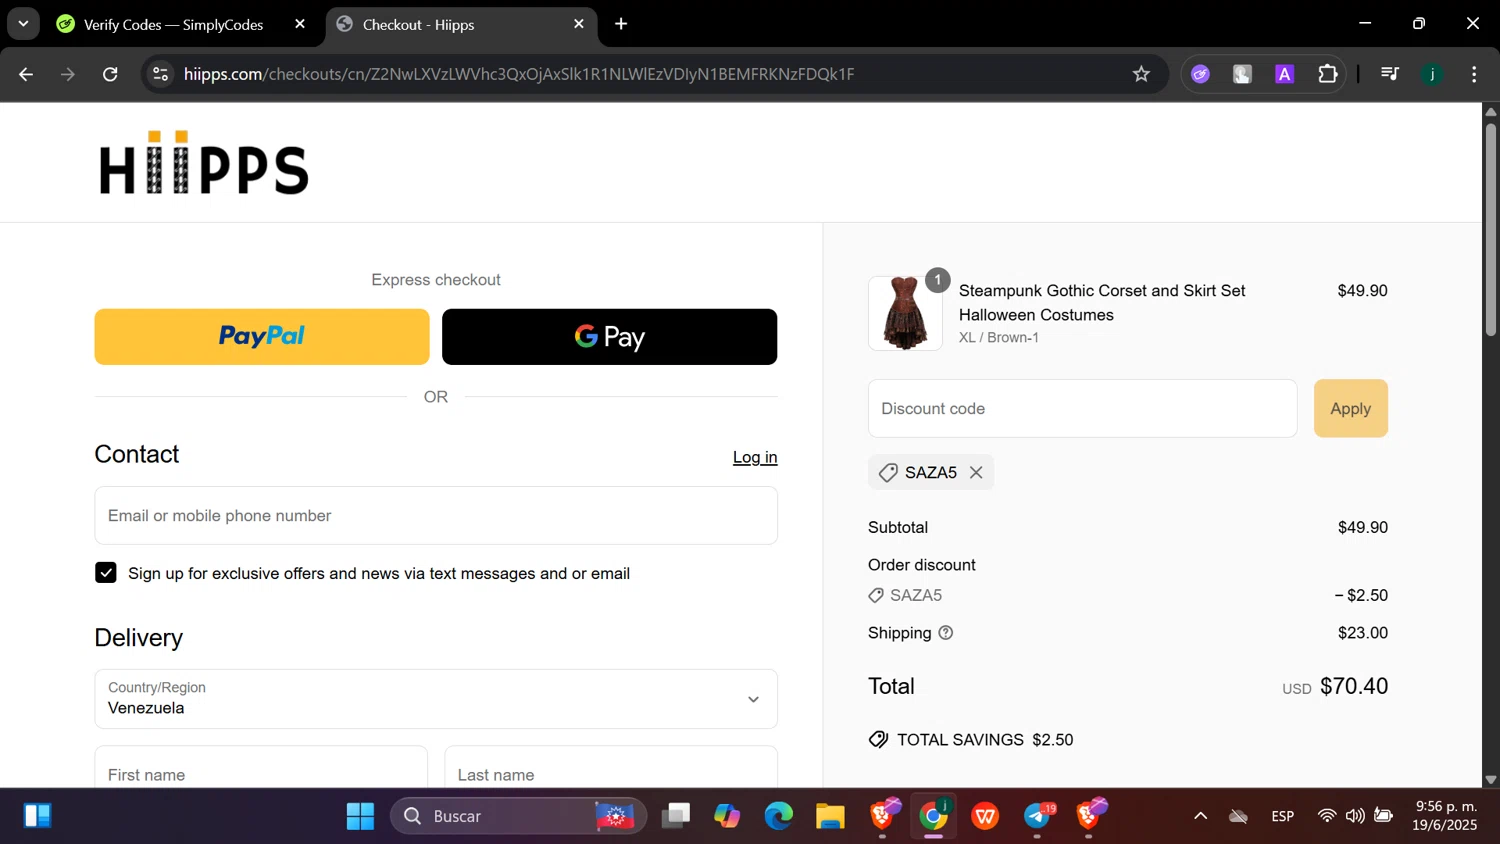Viewport: 1500px width, 844px height.
Task: Focus the Discount code field
Action: pyautogui.click(x=1082, y=408)
